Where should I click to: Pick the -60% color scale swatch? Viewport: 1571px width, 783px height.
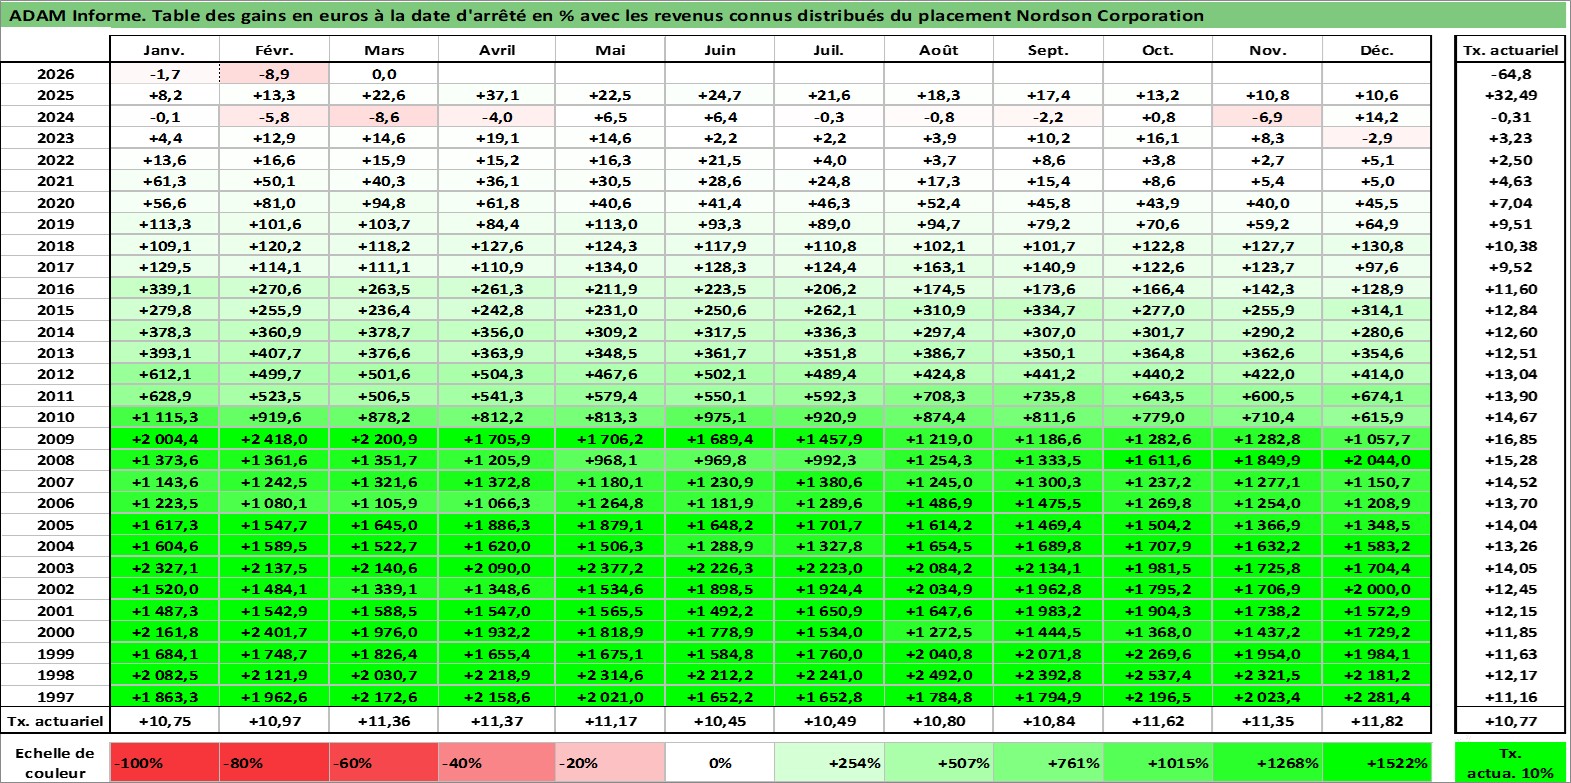[384, 762]
